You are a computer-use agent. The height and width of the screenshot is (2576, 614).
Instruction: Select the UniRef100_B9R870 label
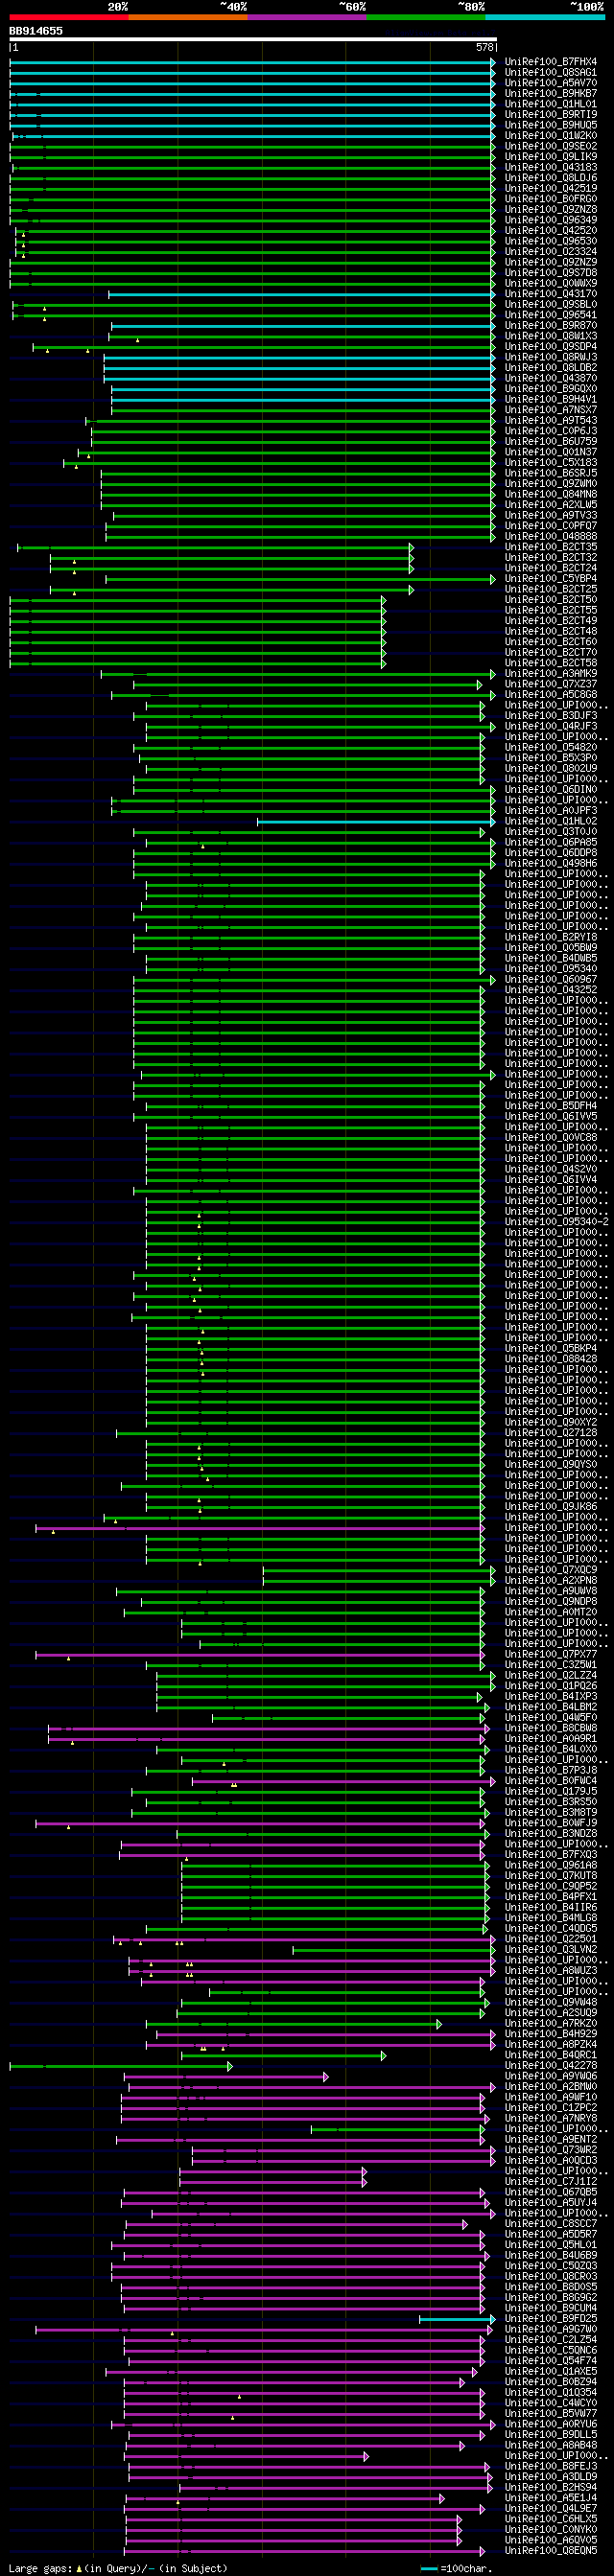(551, 325)
